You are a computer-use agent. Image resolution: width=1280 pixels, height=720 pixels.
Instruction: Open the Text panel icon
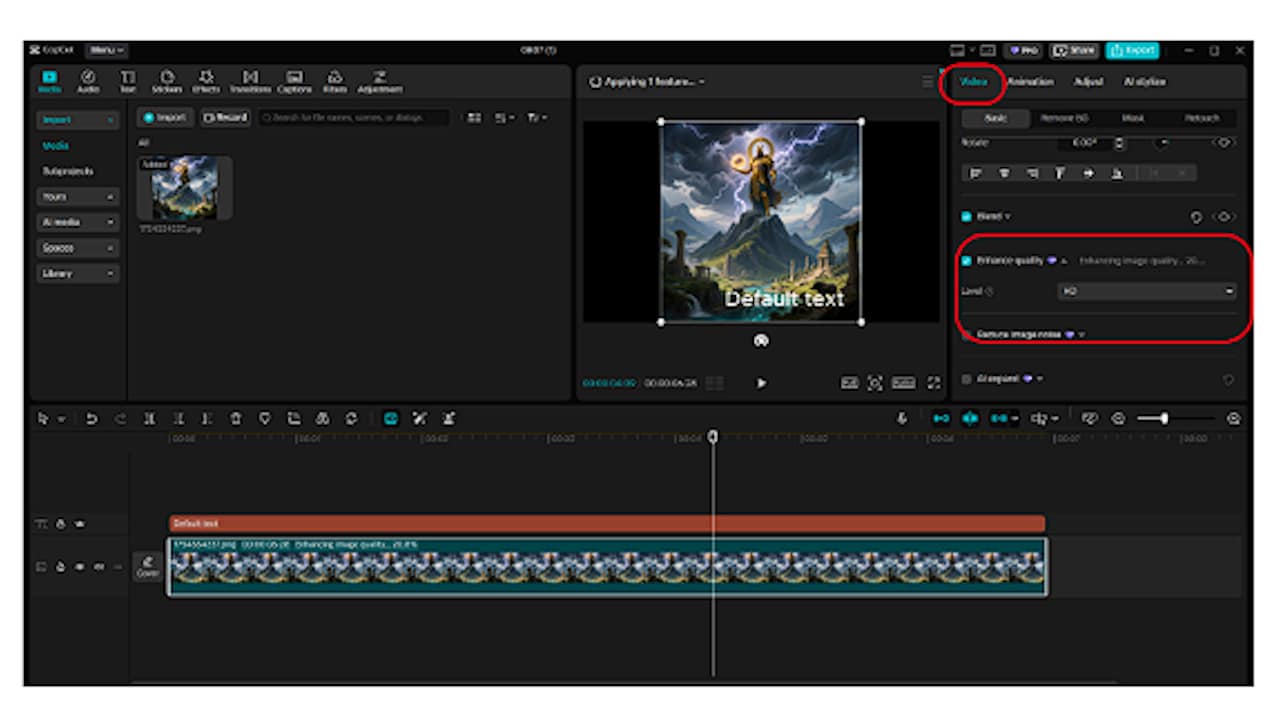pos(128,81)
